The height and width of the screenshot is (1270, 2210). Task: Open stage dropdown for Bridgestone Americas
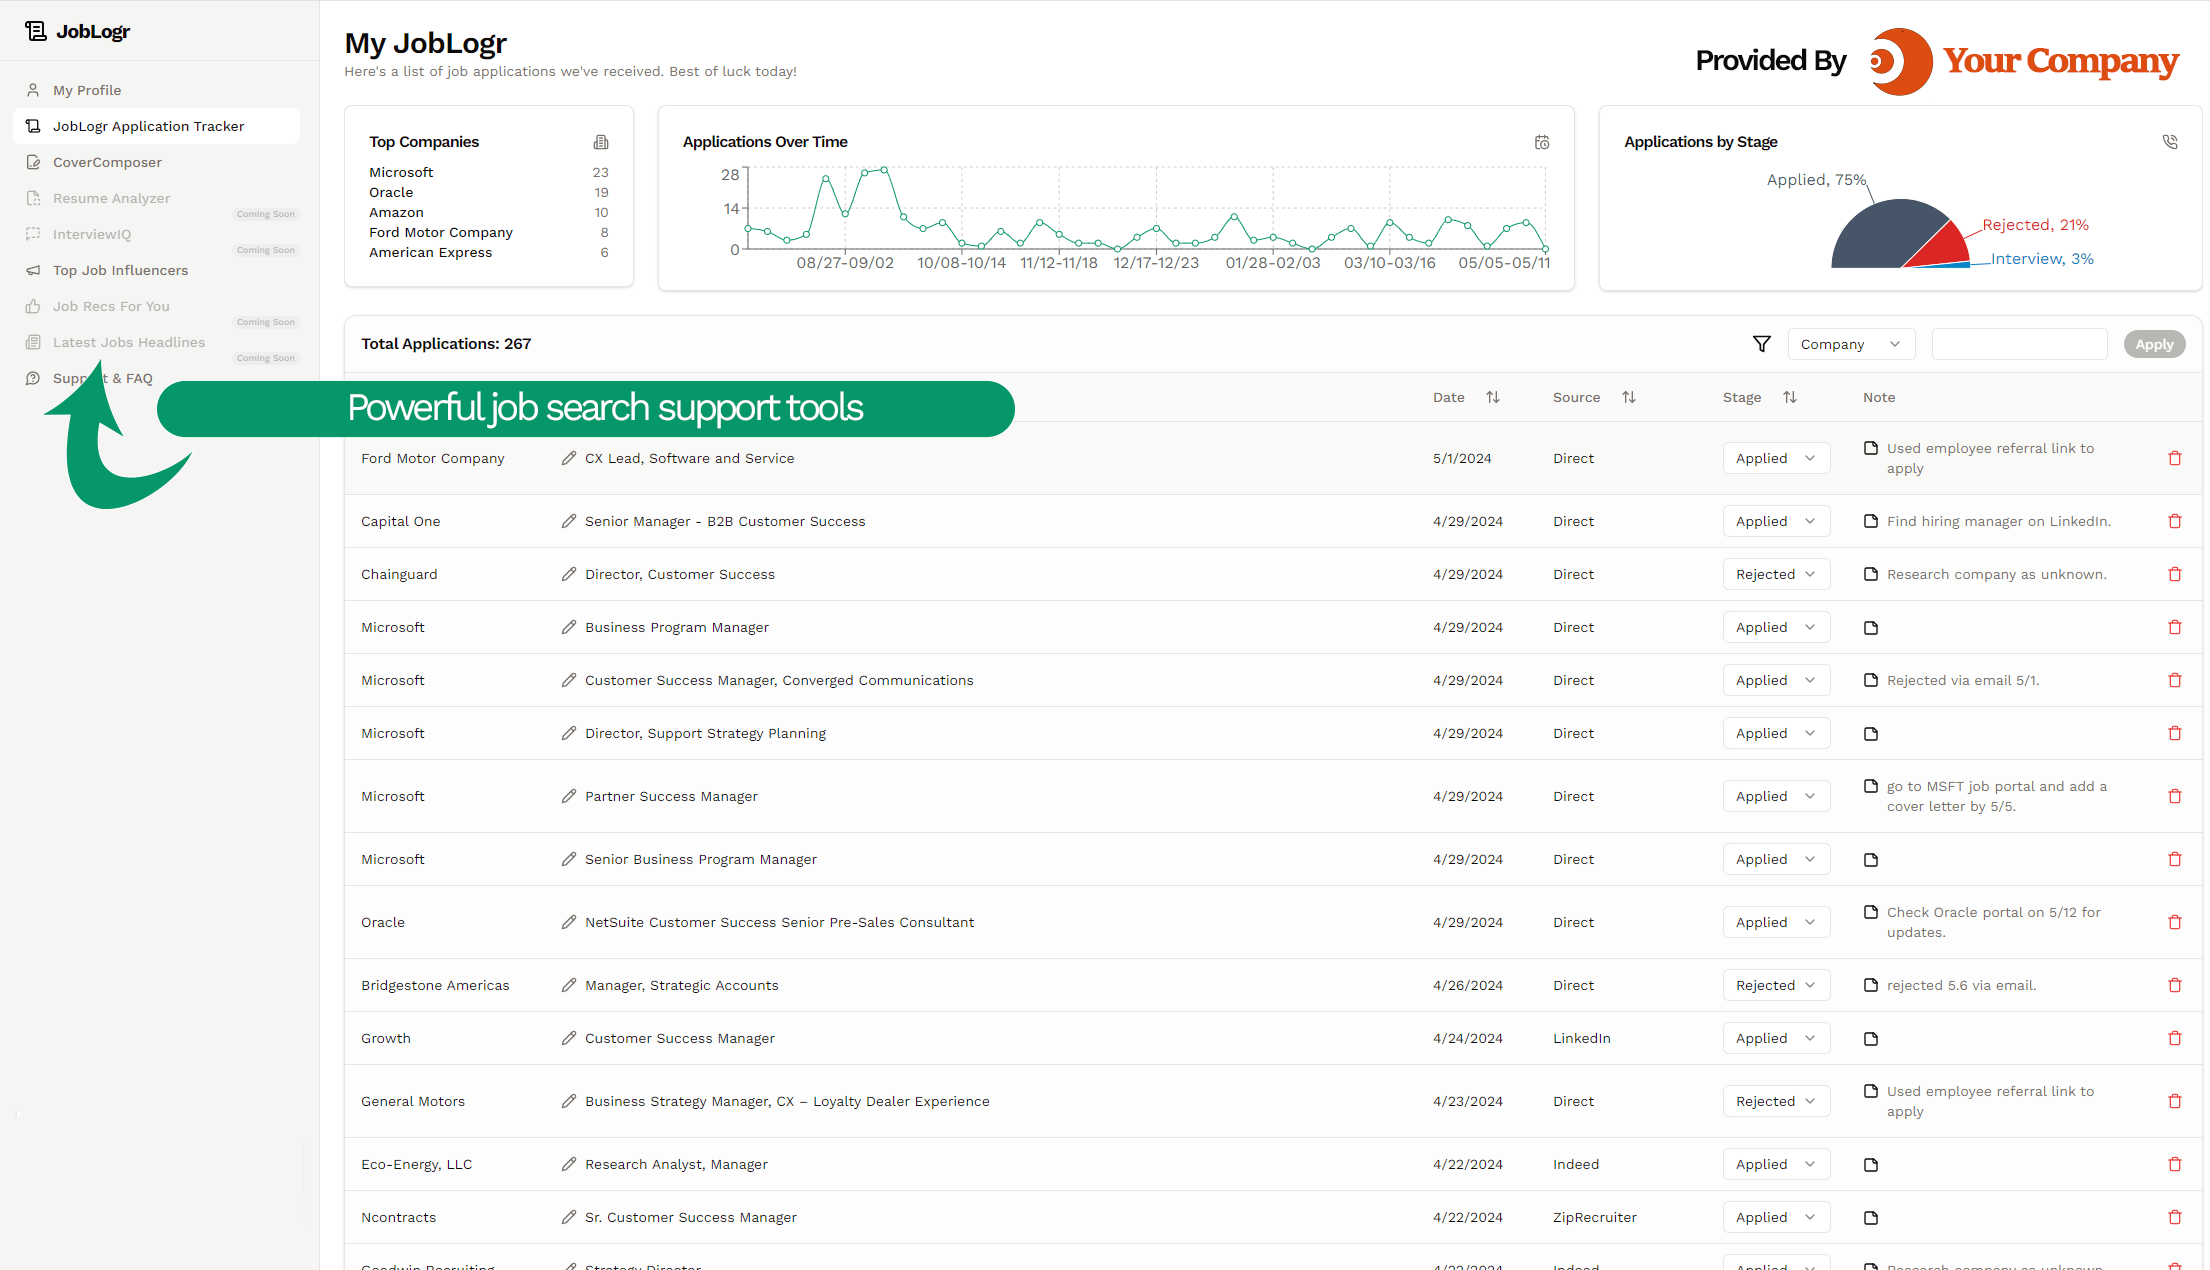(x=1776, y=985)
